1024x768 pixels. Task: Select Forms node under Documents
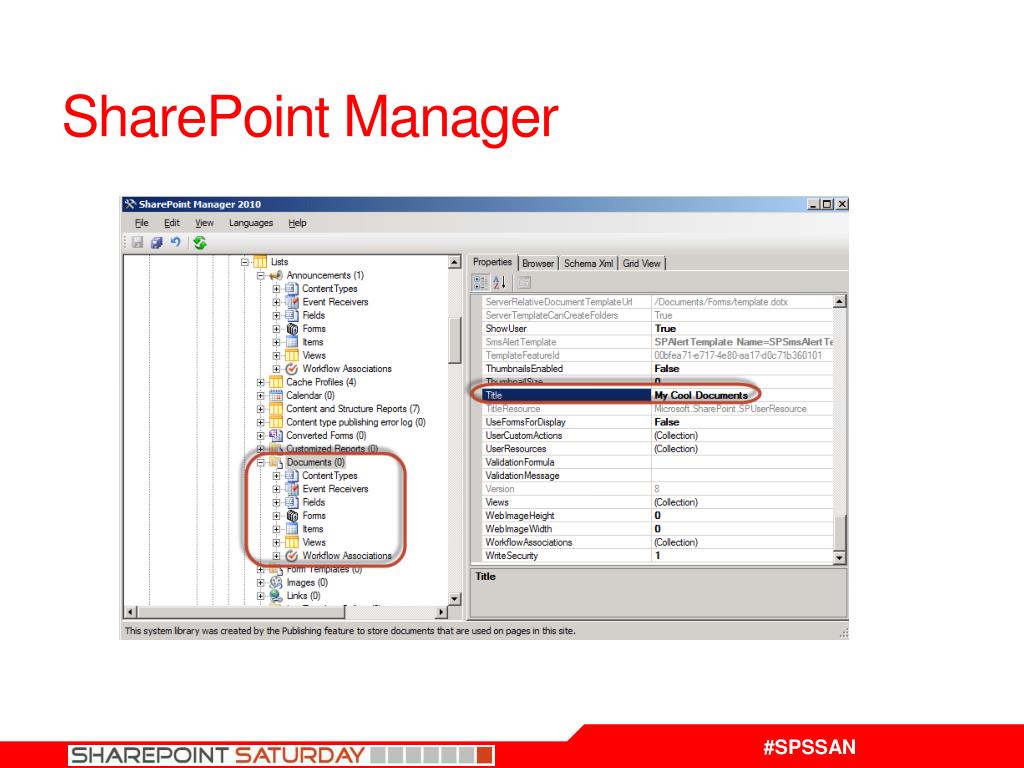pyautogui.click(x=313, y=516)
